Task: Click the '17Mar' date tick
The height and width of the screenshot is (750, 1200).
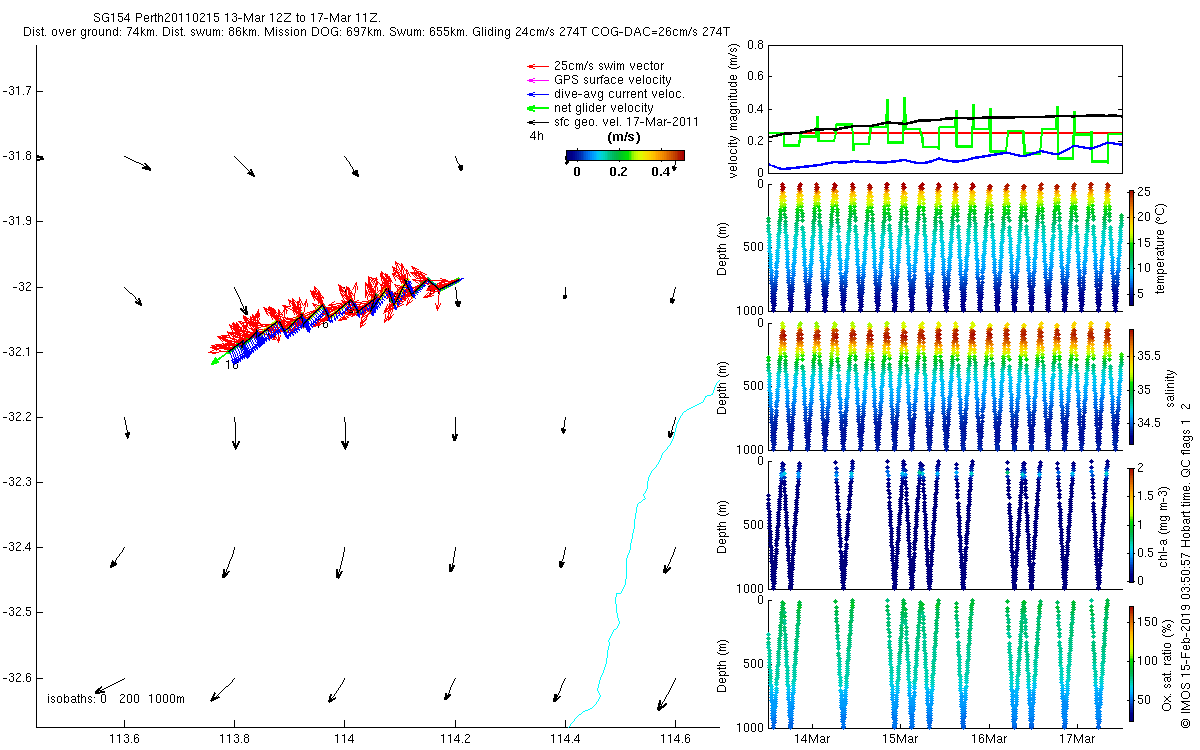Action: 1077,739
